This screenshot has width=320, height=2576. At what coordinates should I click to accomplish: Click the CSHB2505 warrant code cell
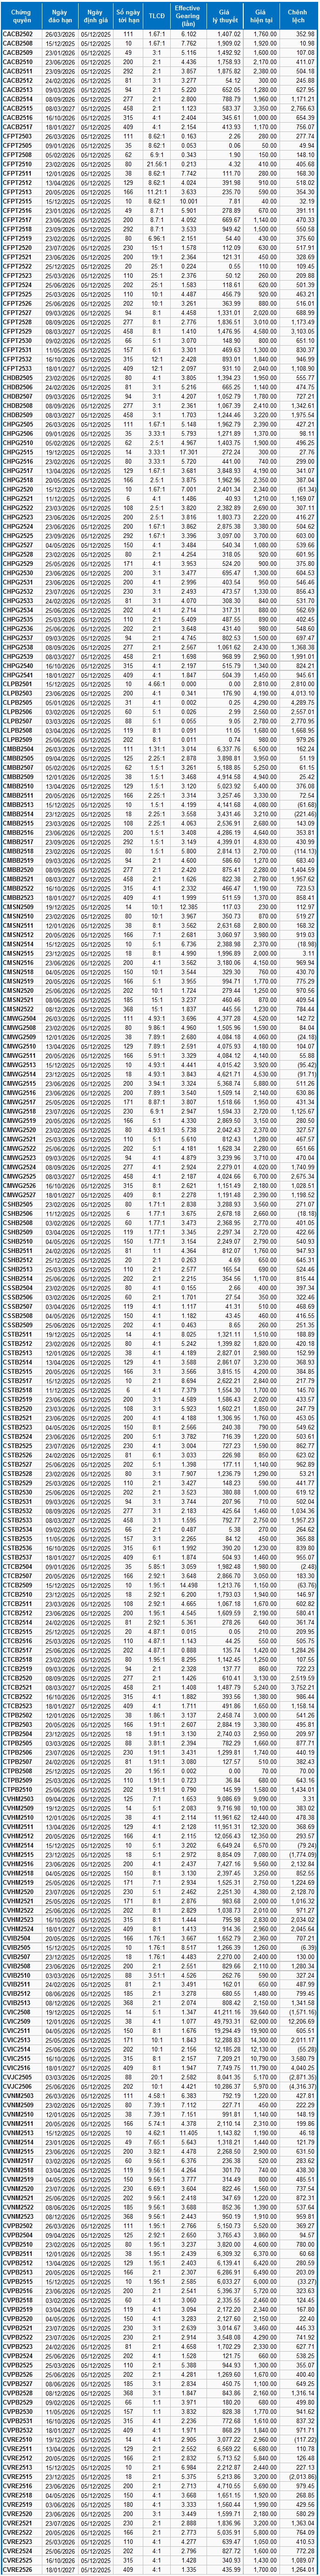pyautogui.click(x=18, y=1204)
